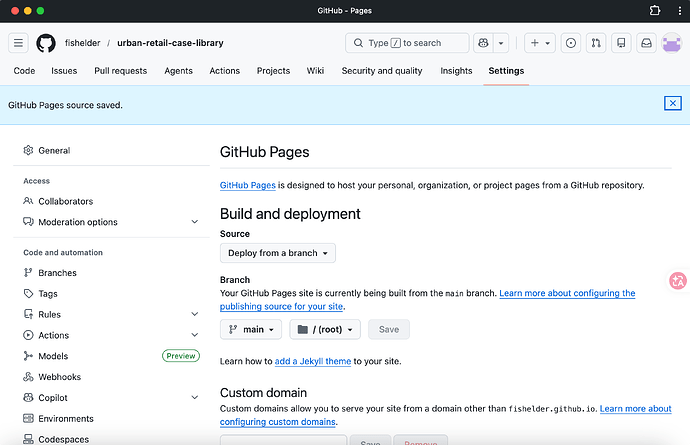Open the Deploy from a branch dropdown
690x445 pixels.
tap(278, 253)
